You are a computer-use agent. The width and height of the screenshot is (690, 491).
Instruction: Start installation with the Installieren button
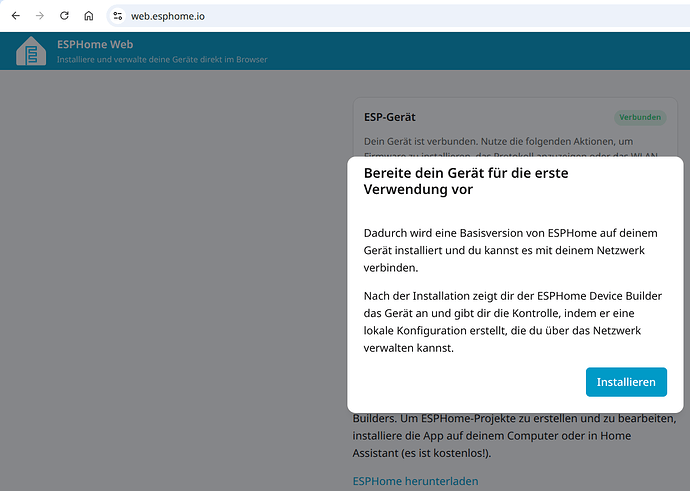coord(626,382)
